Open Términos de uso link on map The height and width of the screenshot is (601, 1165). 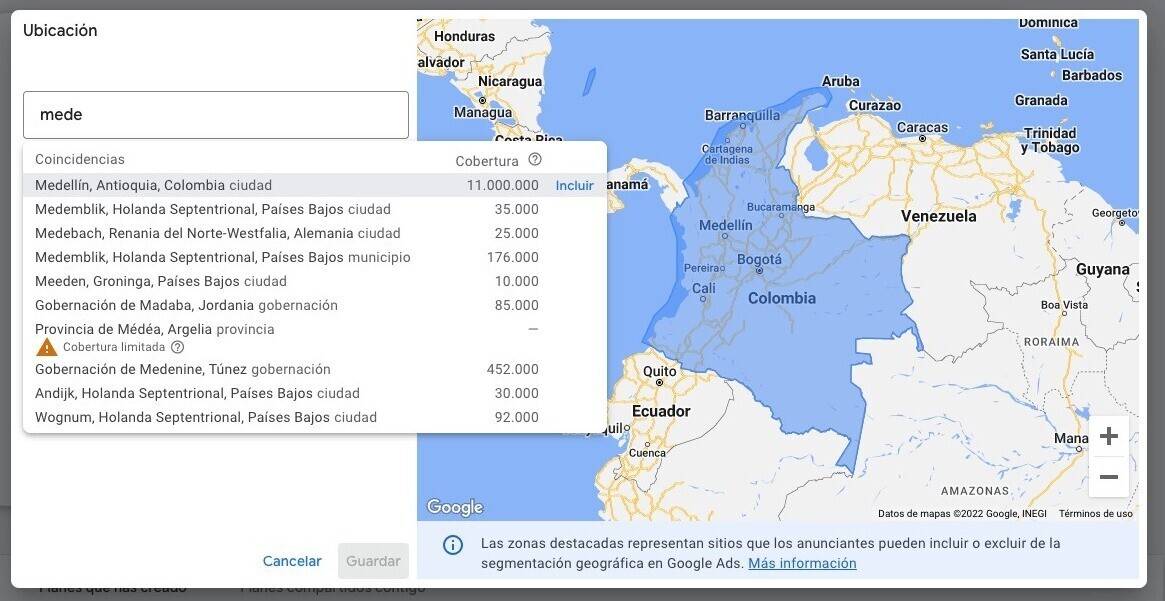pyautogui.click(x=1096, y=513)
